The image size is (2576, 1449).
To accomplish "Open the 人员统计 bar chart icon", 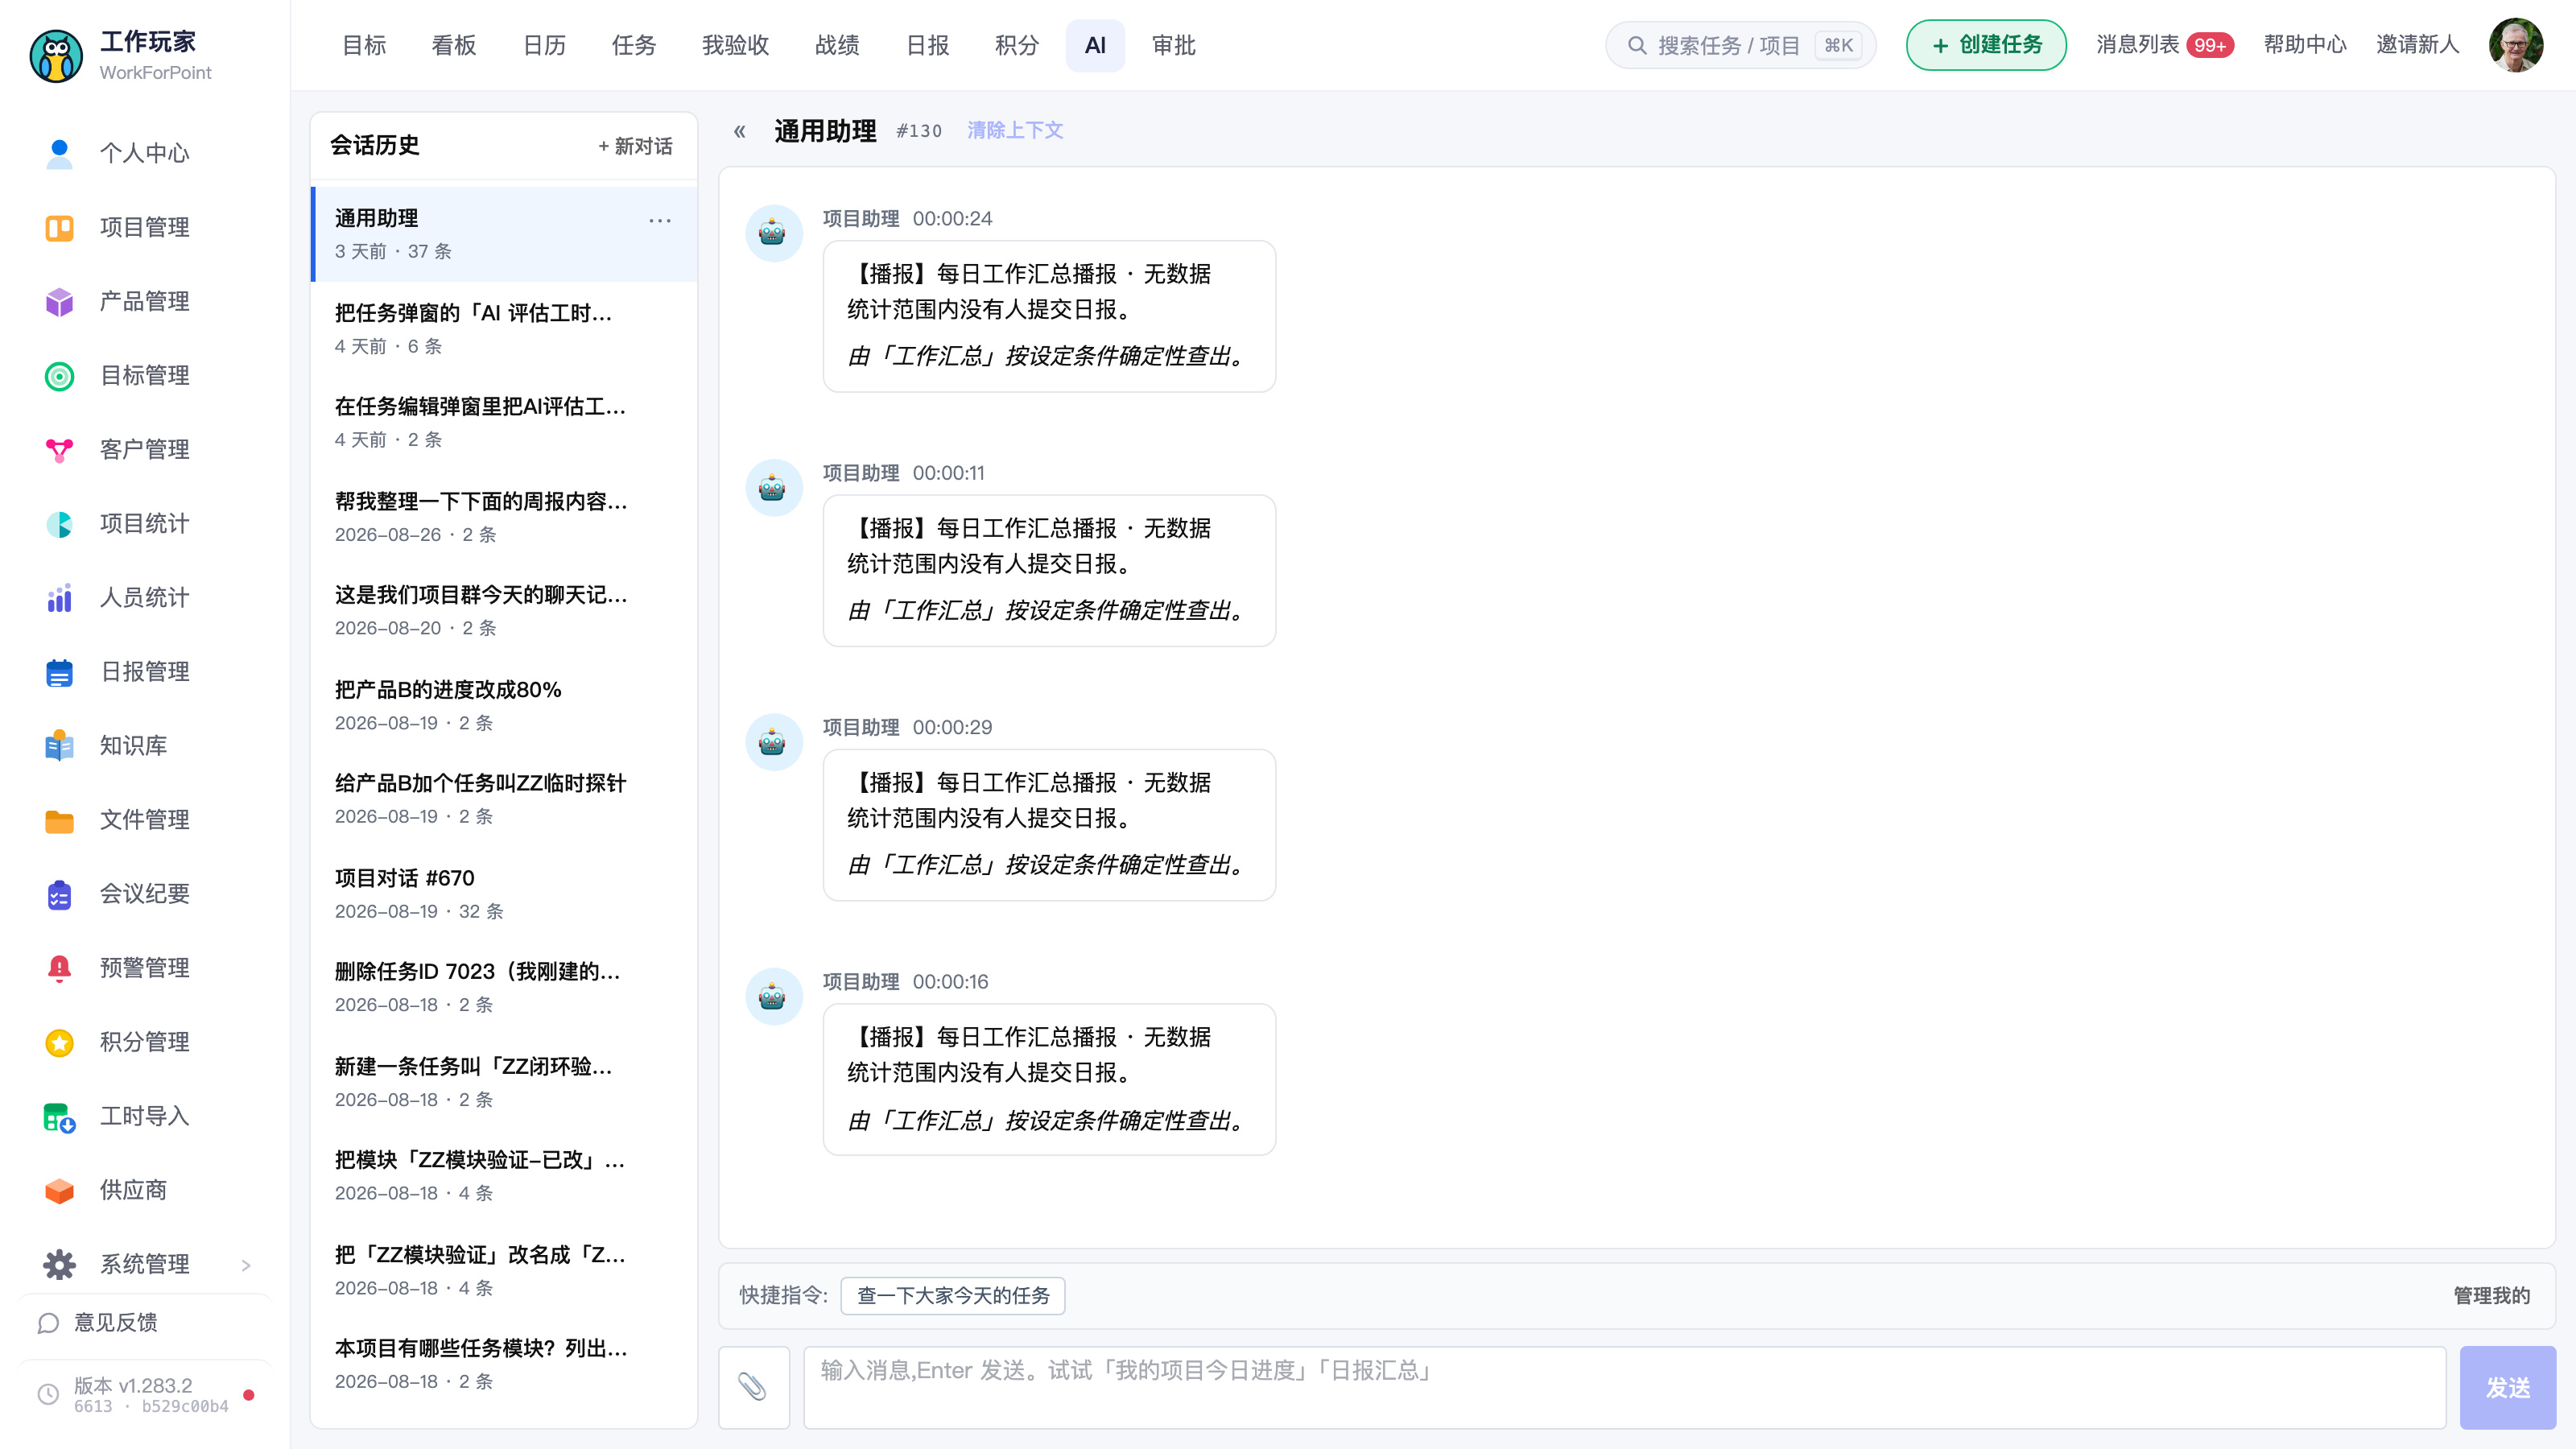I will coord(59,598).
